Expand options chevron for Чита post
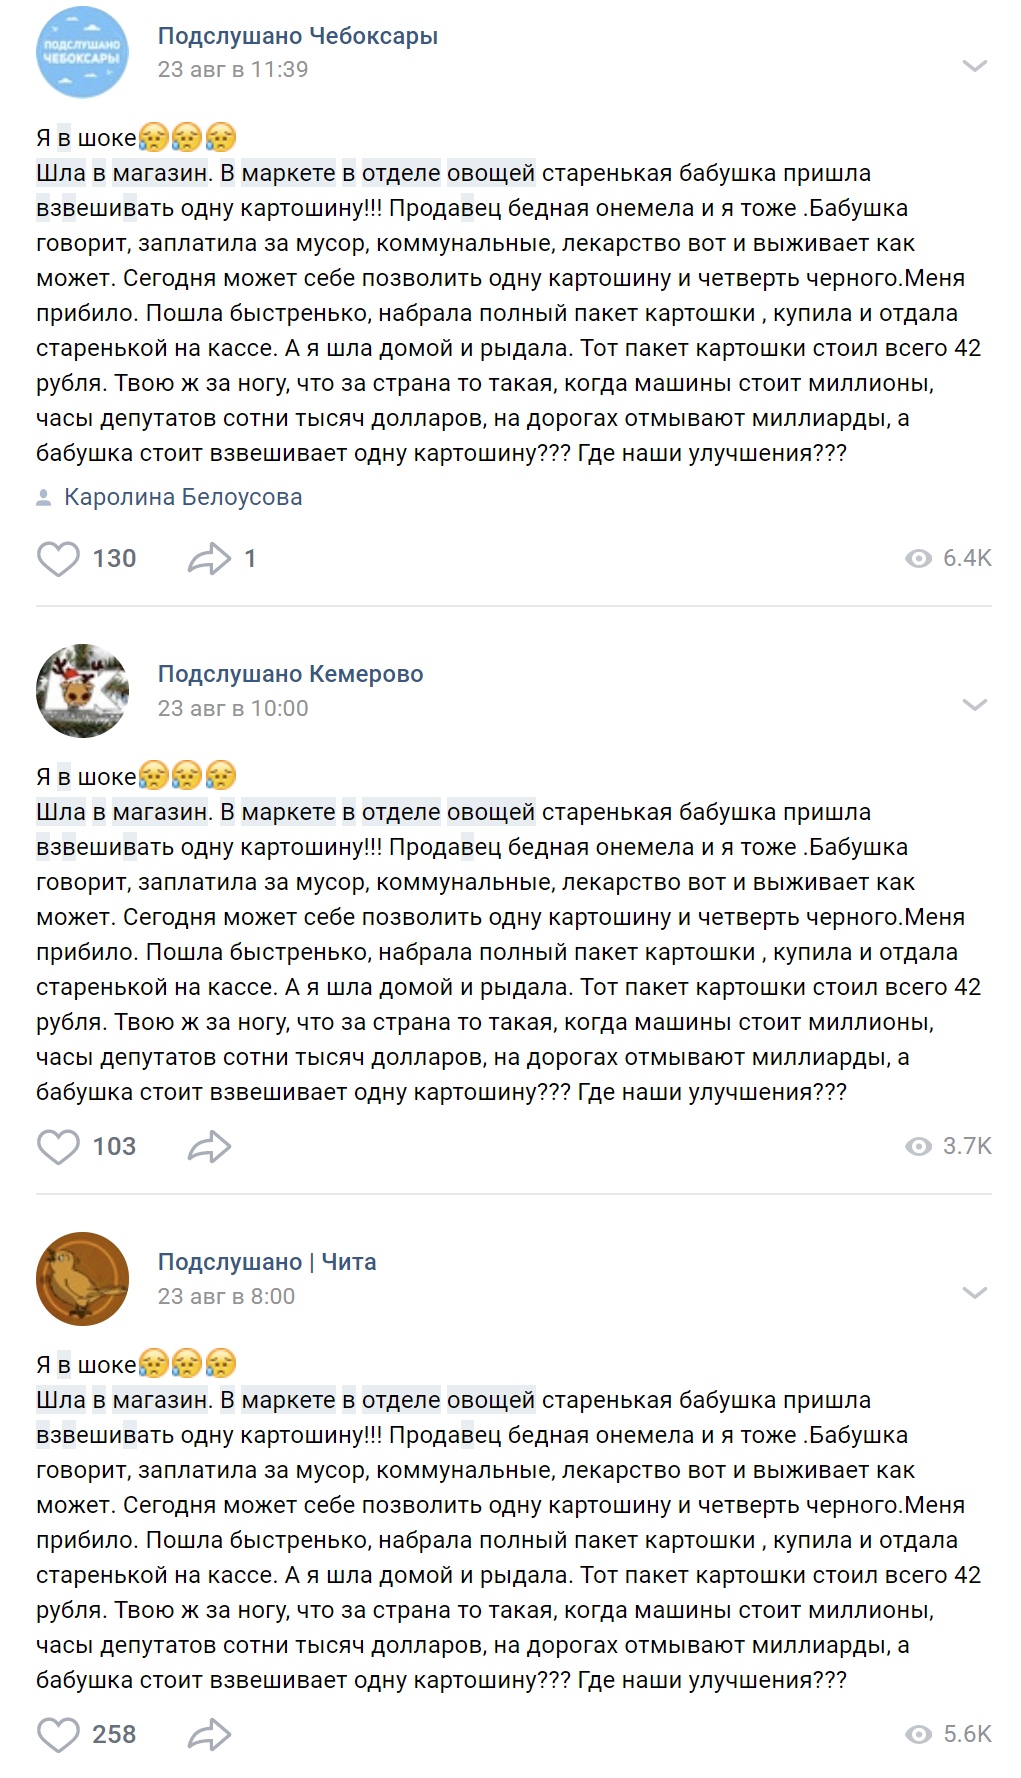This screenshot has width=1021, height=1778. tap(974, 1293)
